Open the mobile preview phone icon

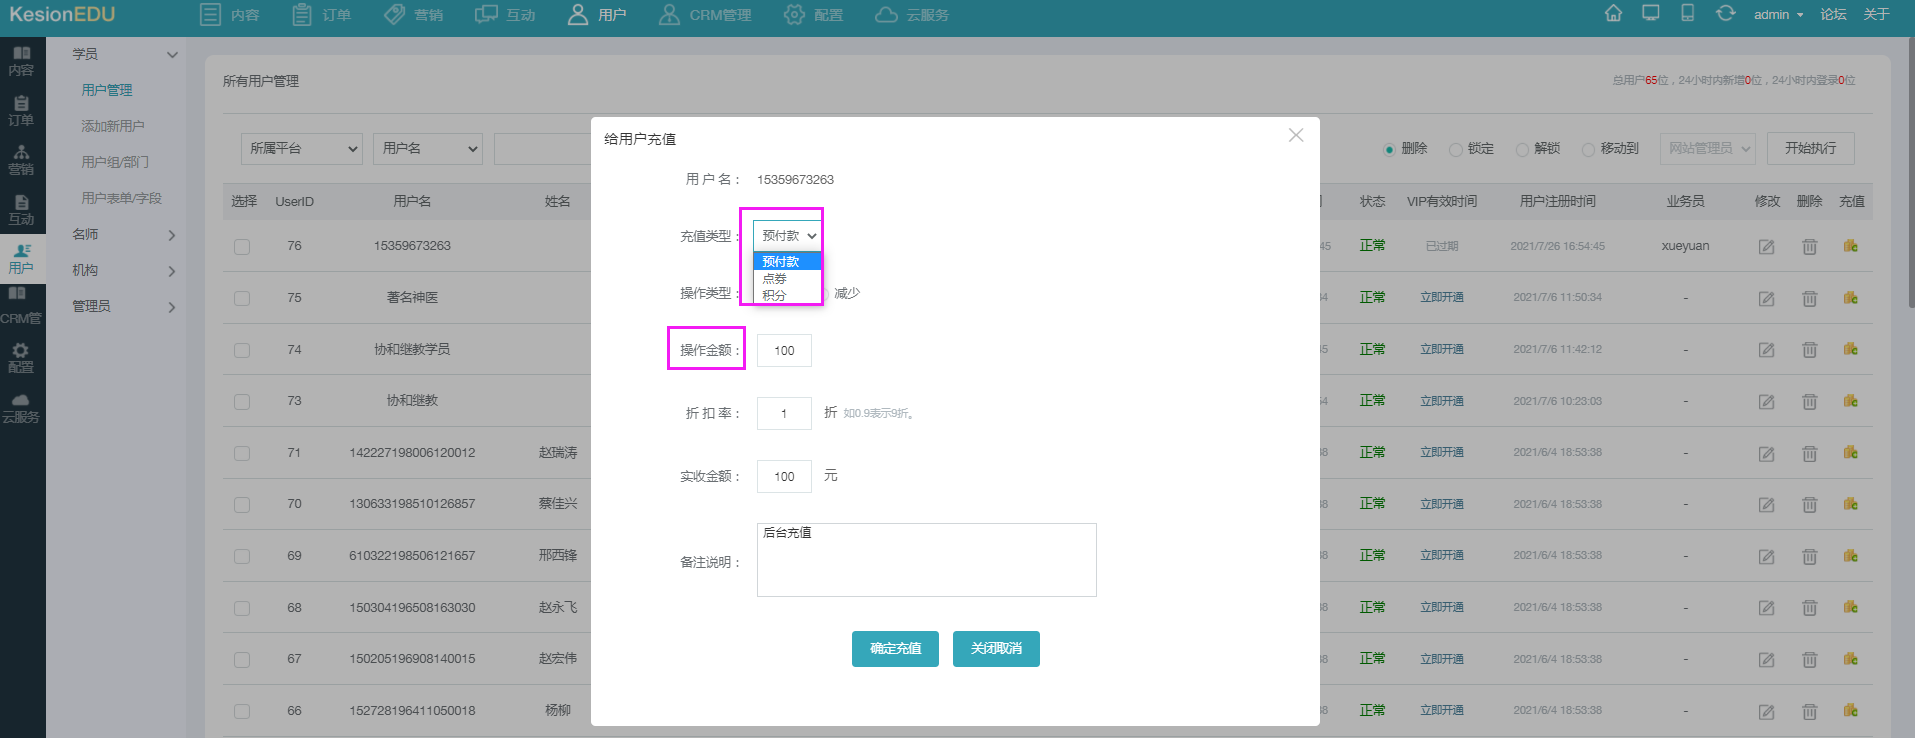(1687, 14)
